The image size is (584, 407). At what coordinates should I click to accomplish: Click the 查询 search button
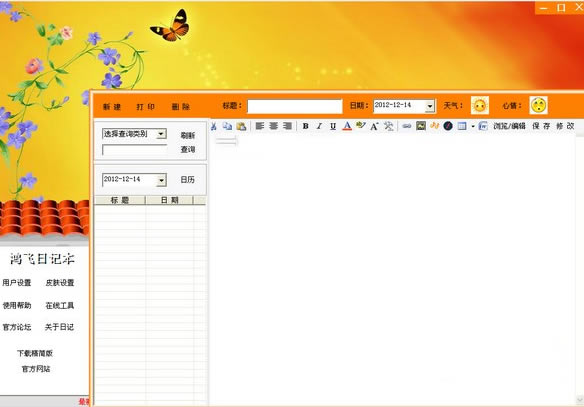[x=188, y=149]
